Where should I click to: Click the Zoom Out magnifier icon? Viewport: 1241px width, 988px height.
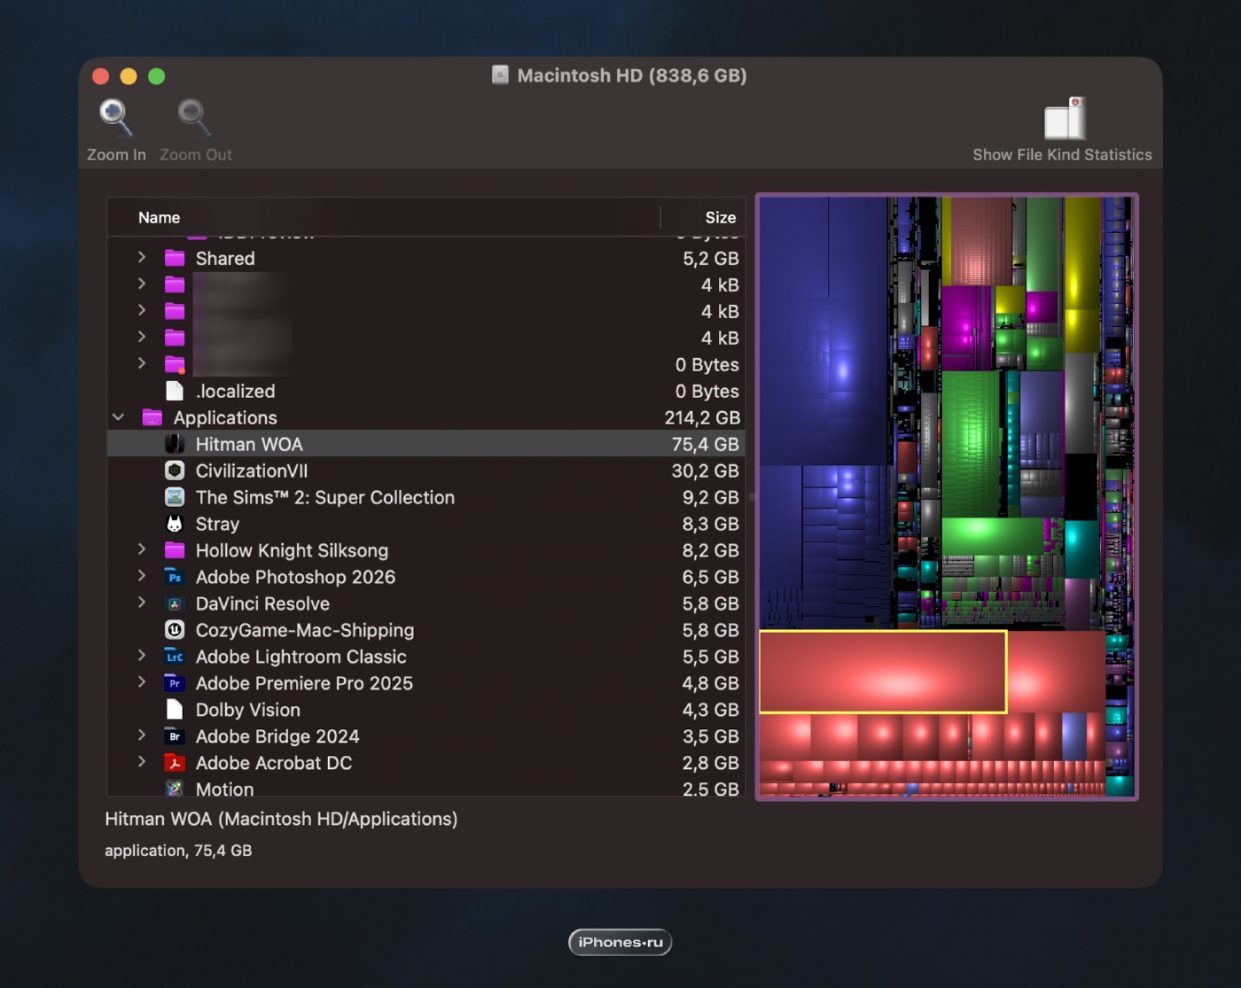coord(194,117)
